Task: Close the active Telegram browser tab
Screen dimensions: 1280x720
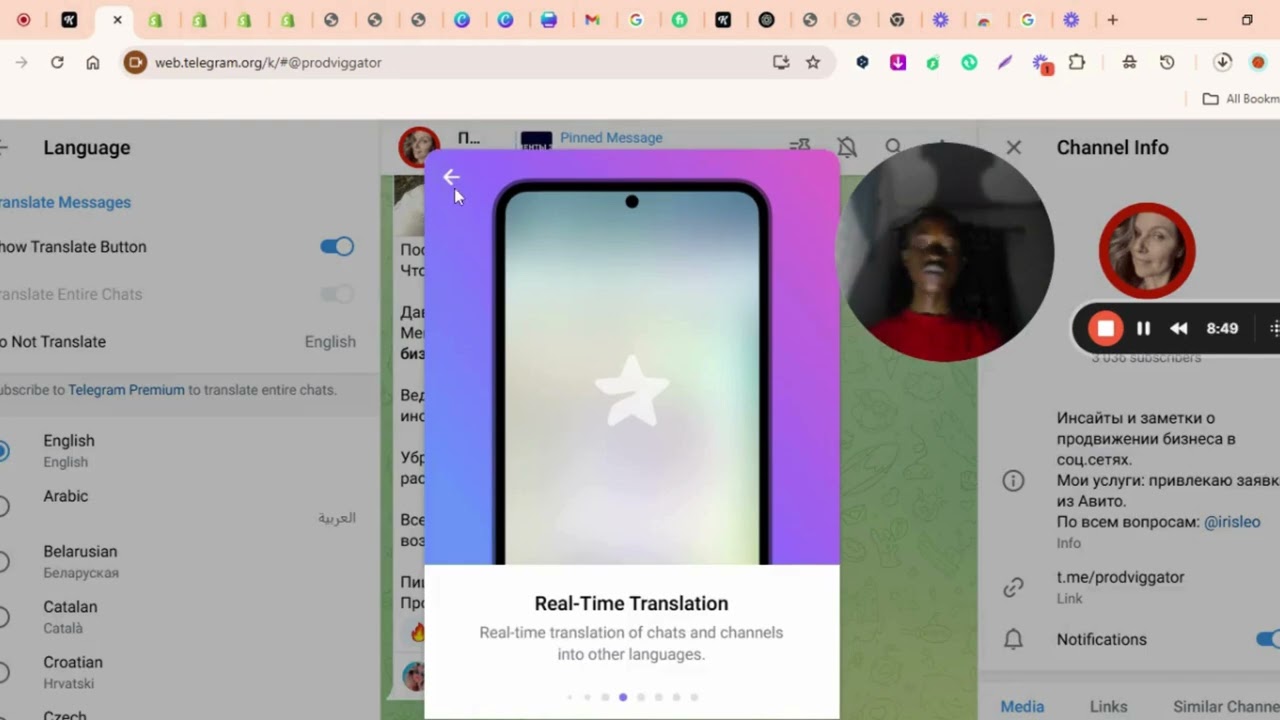Action: click(117, 20)
